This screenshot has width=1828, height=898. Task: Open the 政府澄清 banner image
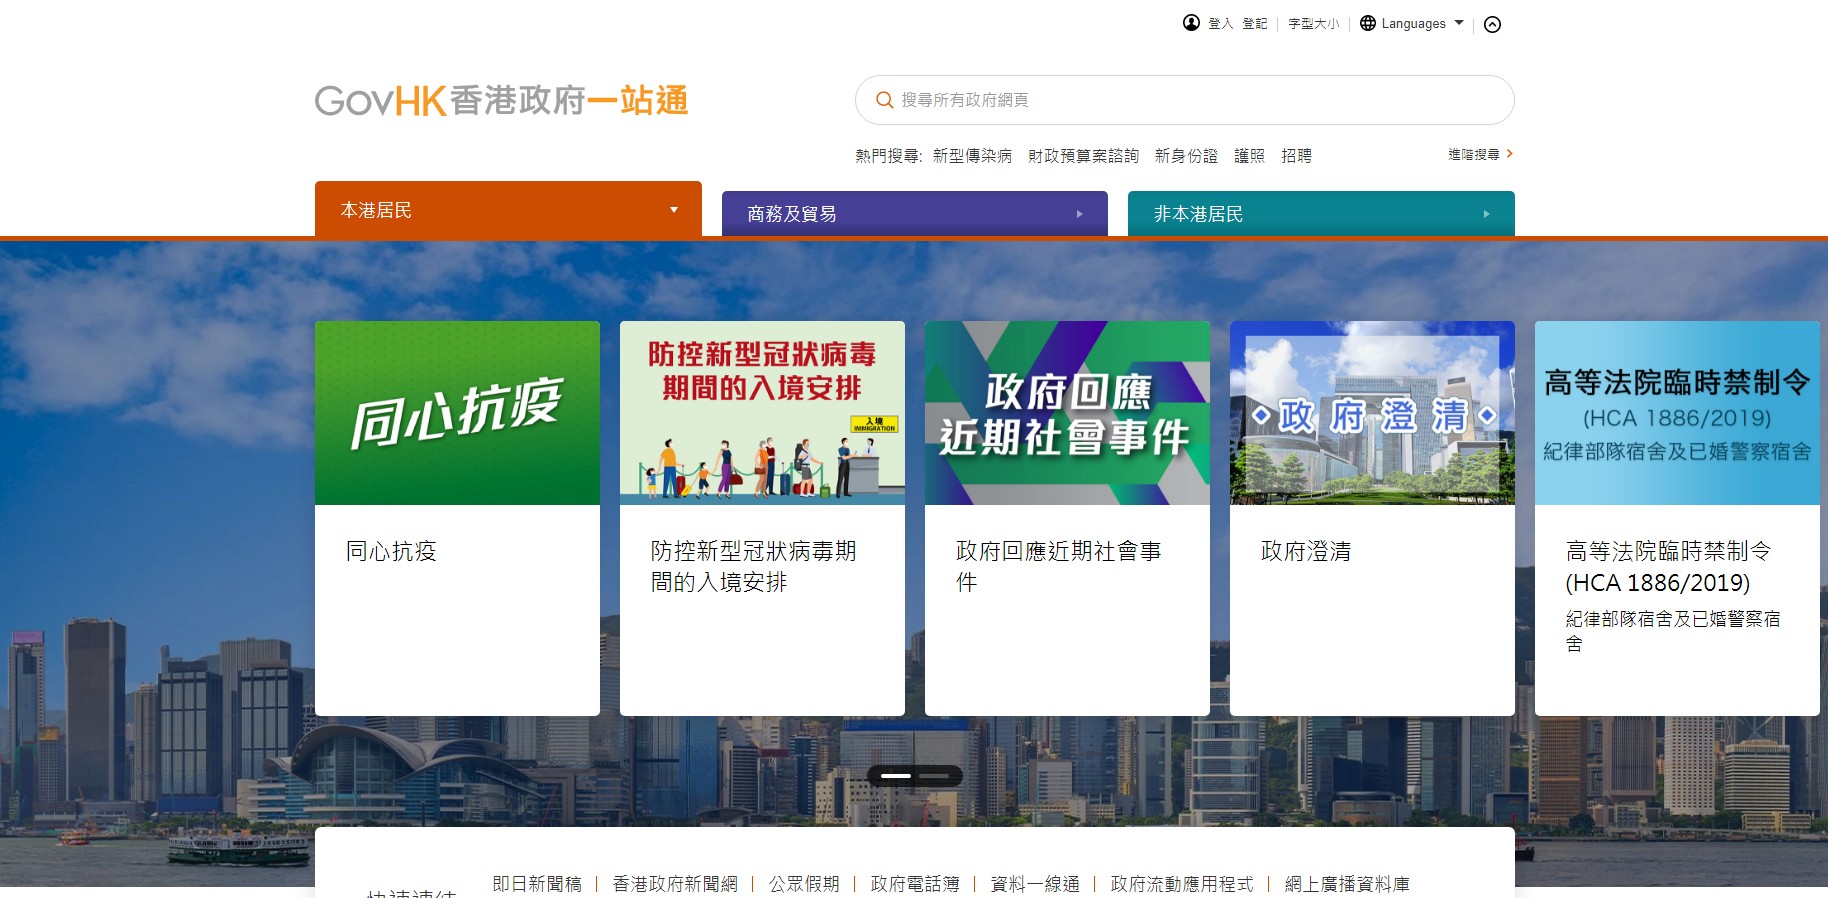click(1372, 413)
